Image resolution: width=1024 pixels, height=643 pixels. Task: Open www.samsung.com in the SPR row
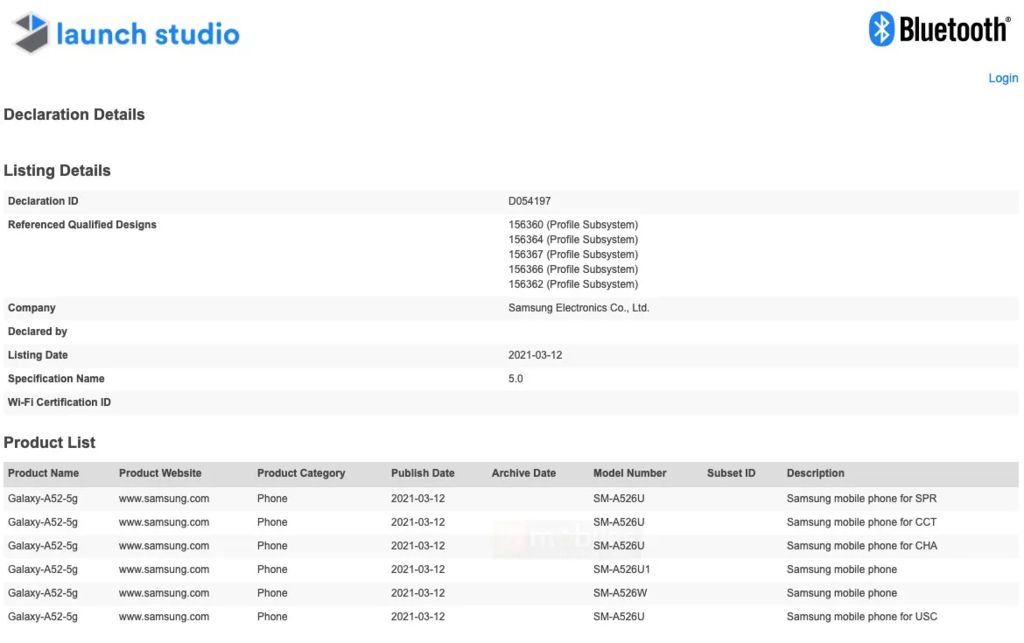pos(164,499)
